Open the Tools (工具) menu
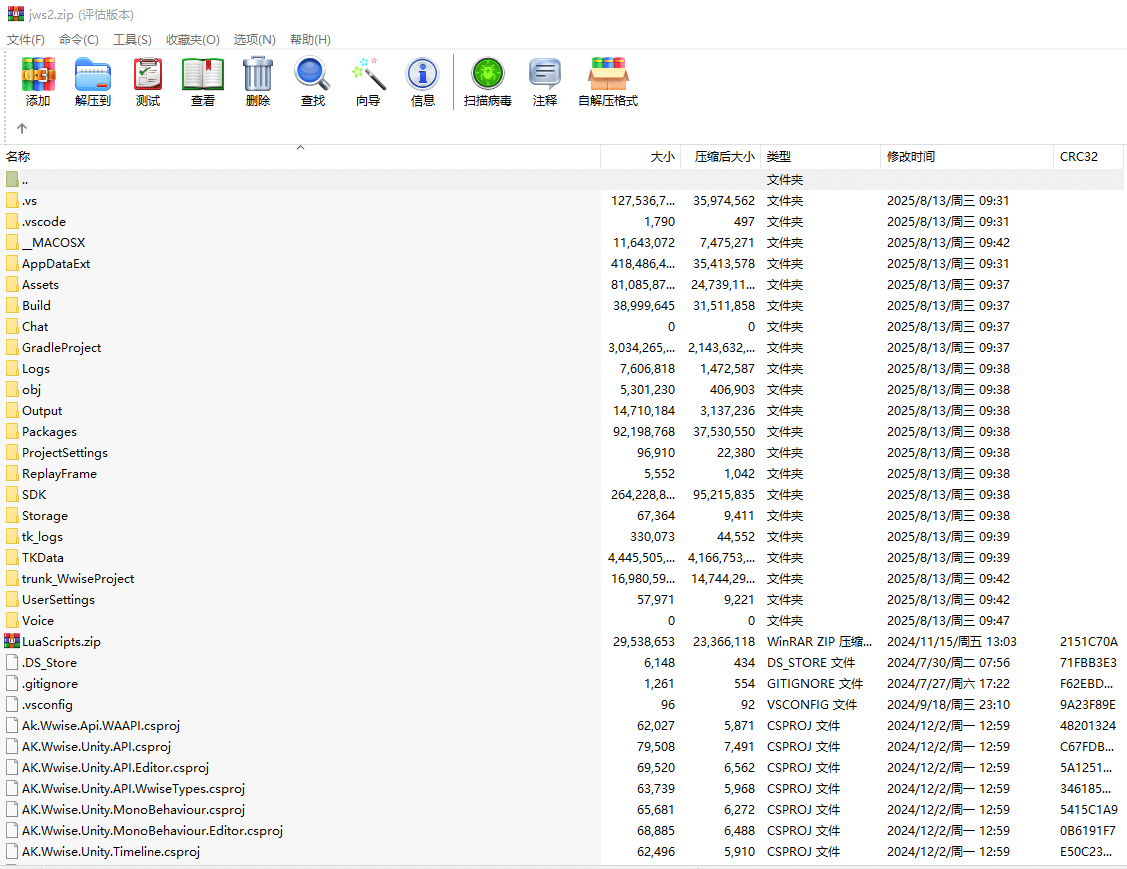 [132, 40]
